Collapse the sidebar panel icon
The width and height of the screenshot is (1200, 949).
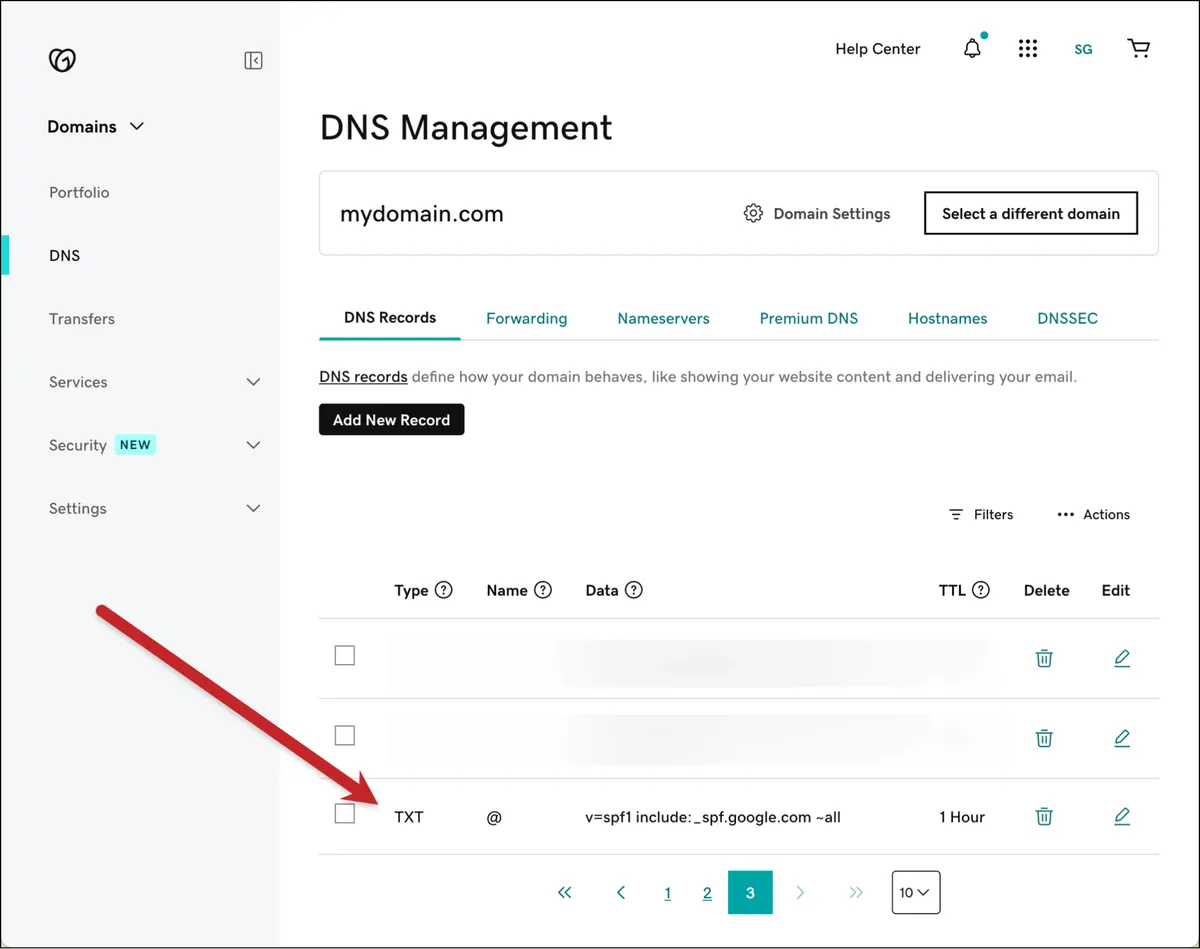coord(254,61)
